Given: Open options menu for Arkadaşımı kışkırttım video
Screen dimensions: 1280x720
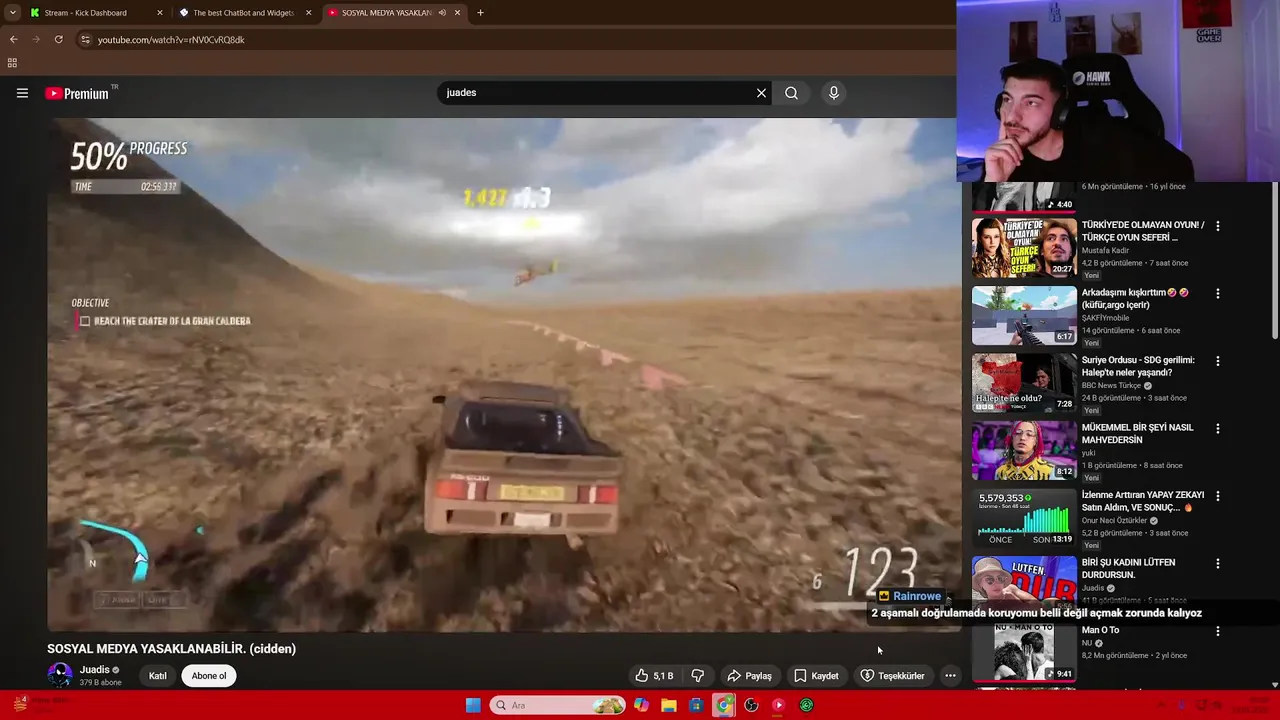Looking at the screenshot, I should click(1217, 294).
